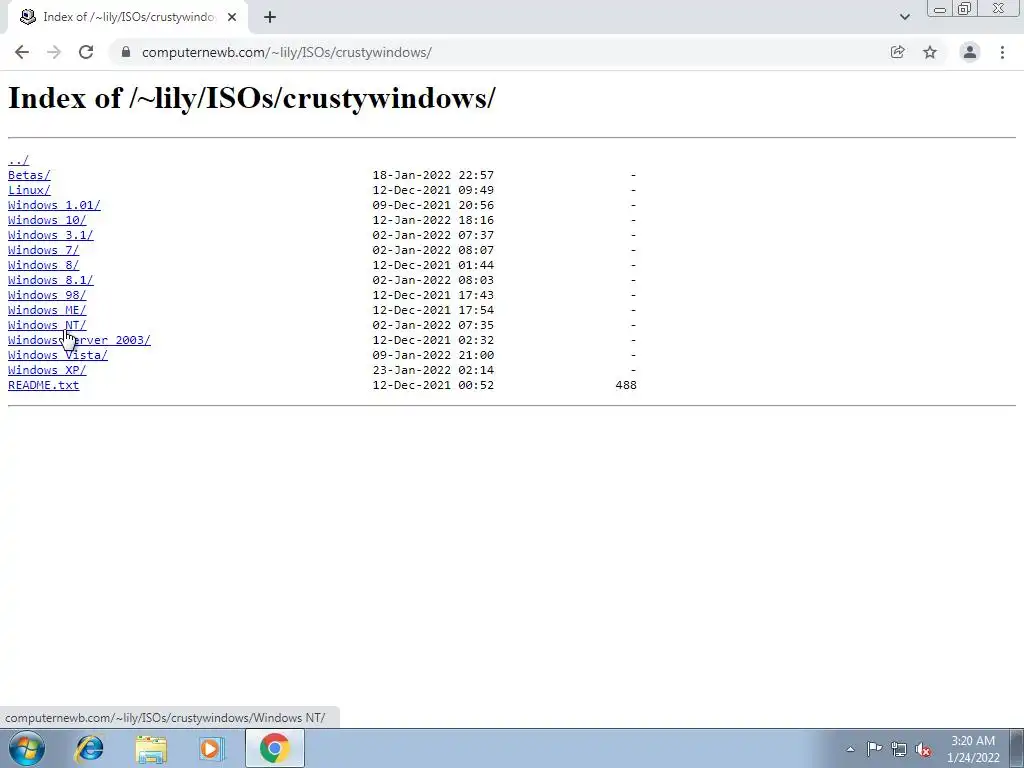Bookmark this page with the star icon
Viewport: 1024px width, 768px height.
coord(930,52)
